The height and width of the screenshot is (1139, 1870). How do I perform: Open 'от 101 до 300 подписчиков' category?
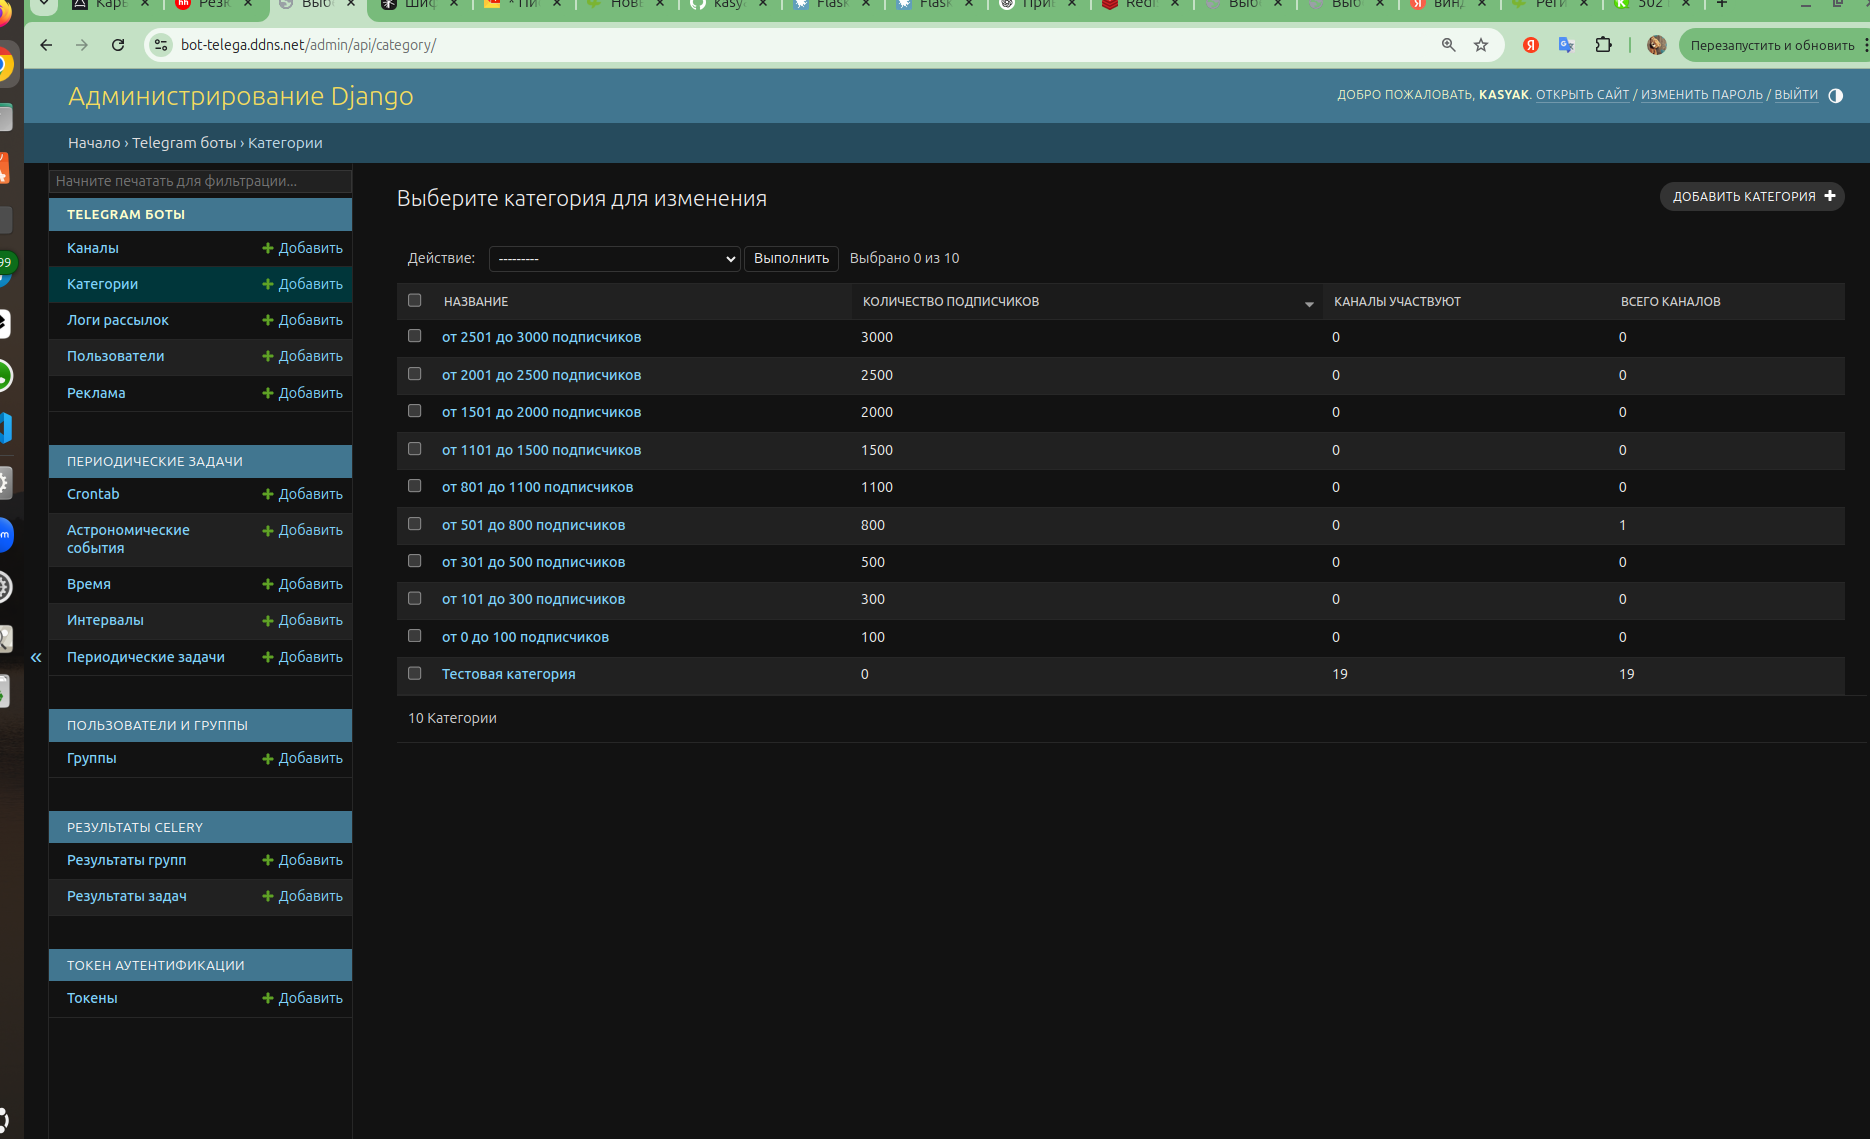533,599
